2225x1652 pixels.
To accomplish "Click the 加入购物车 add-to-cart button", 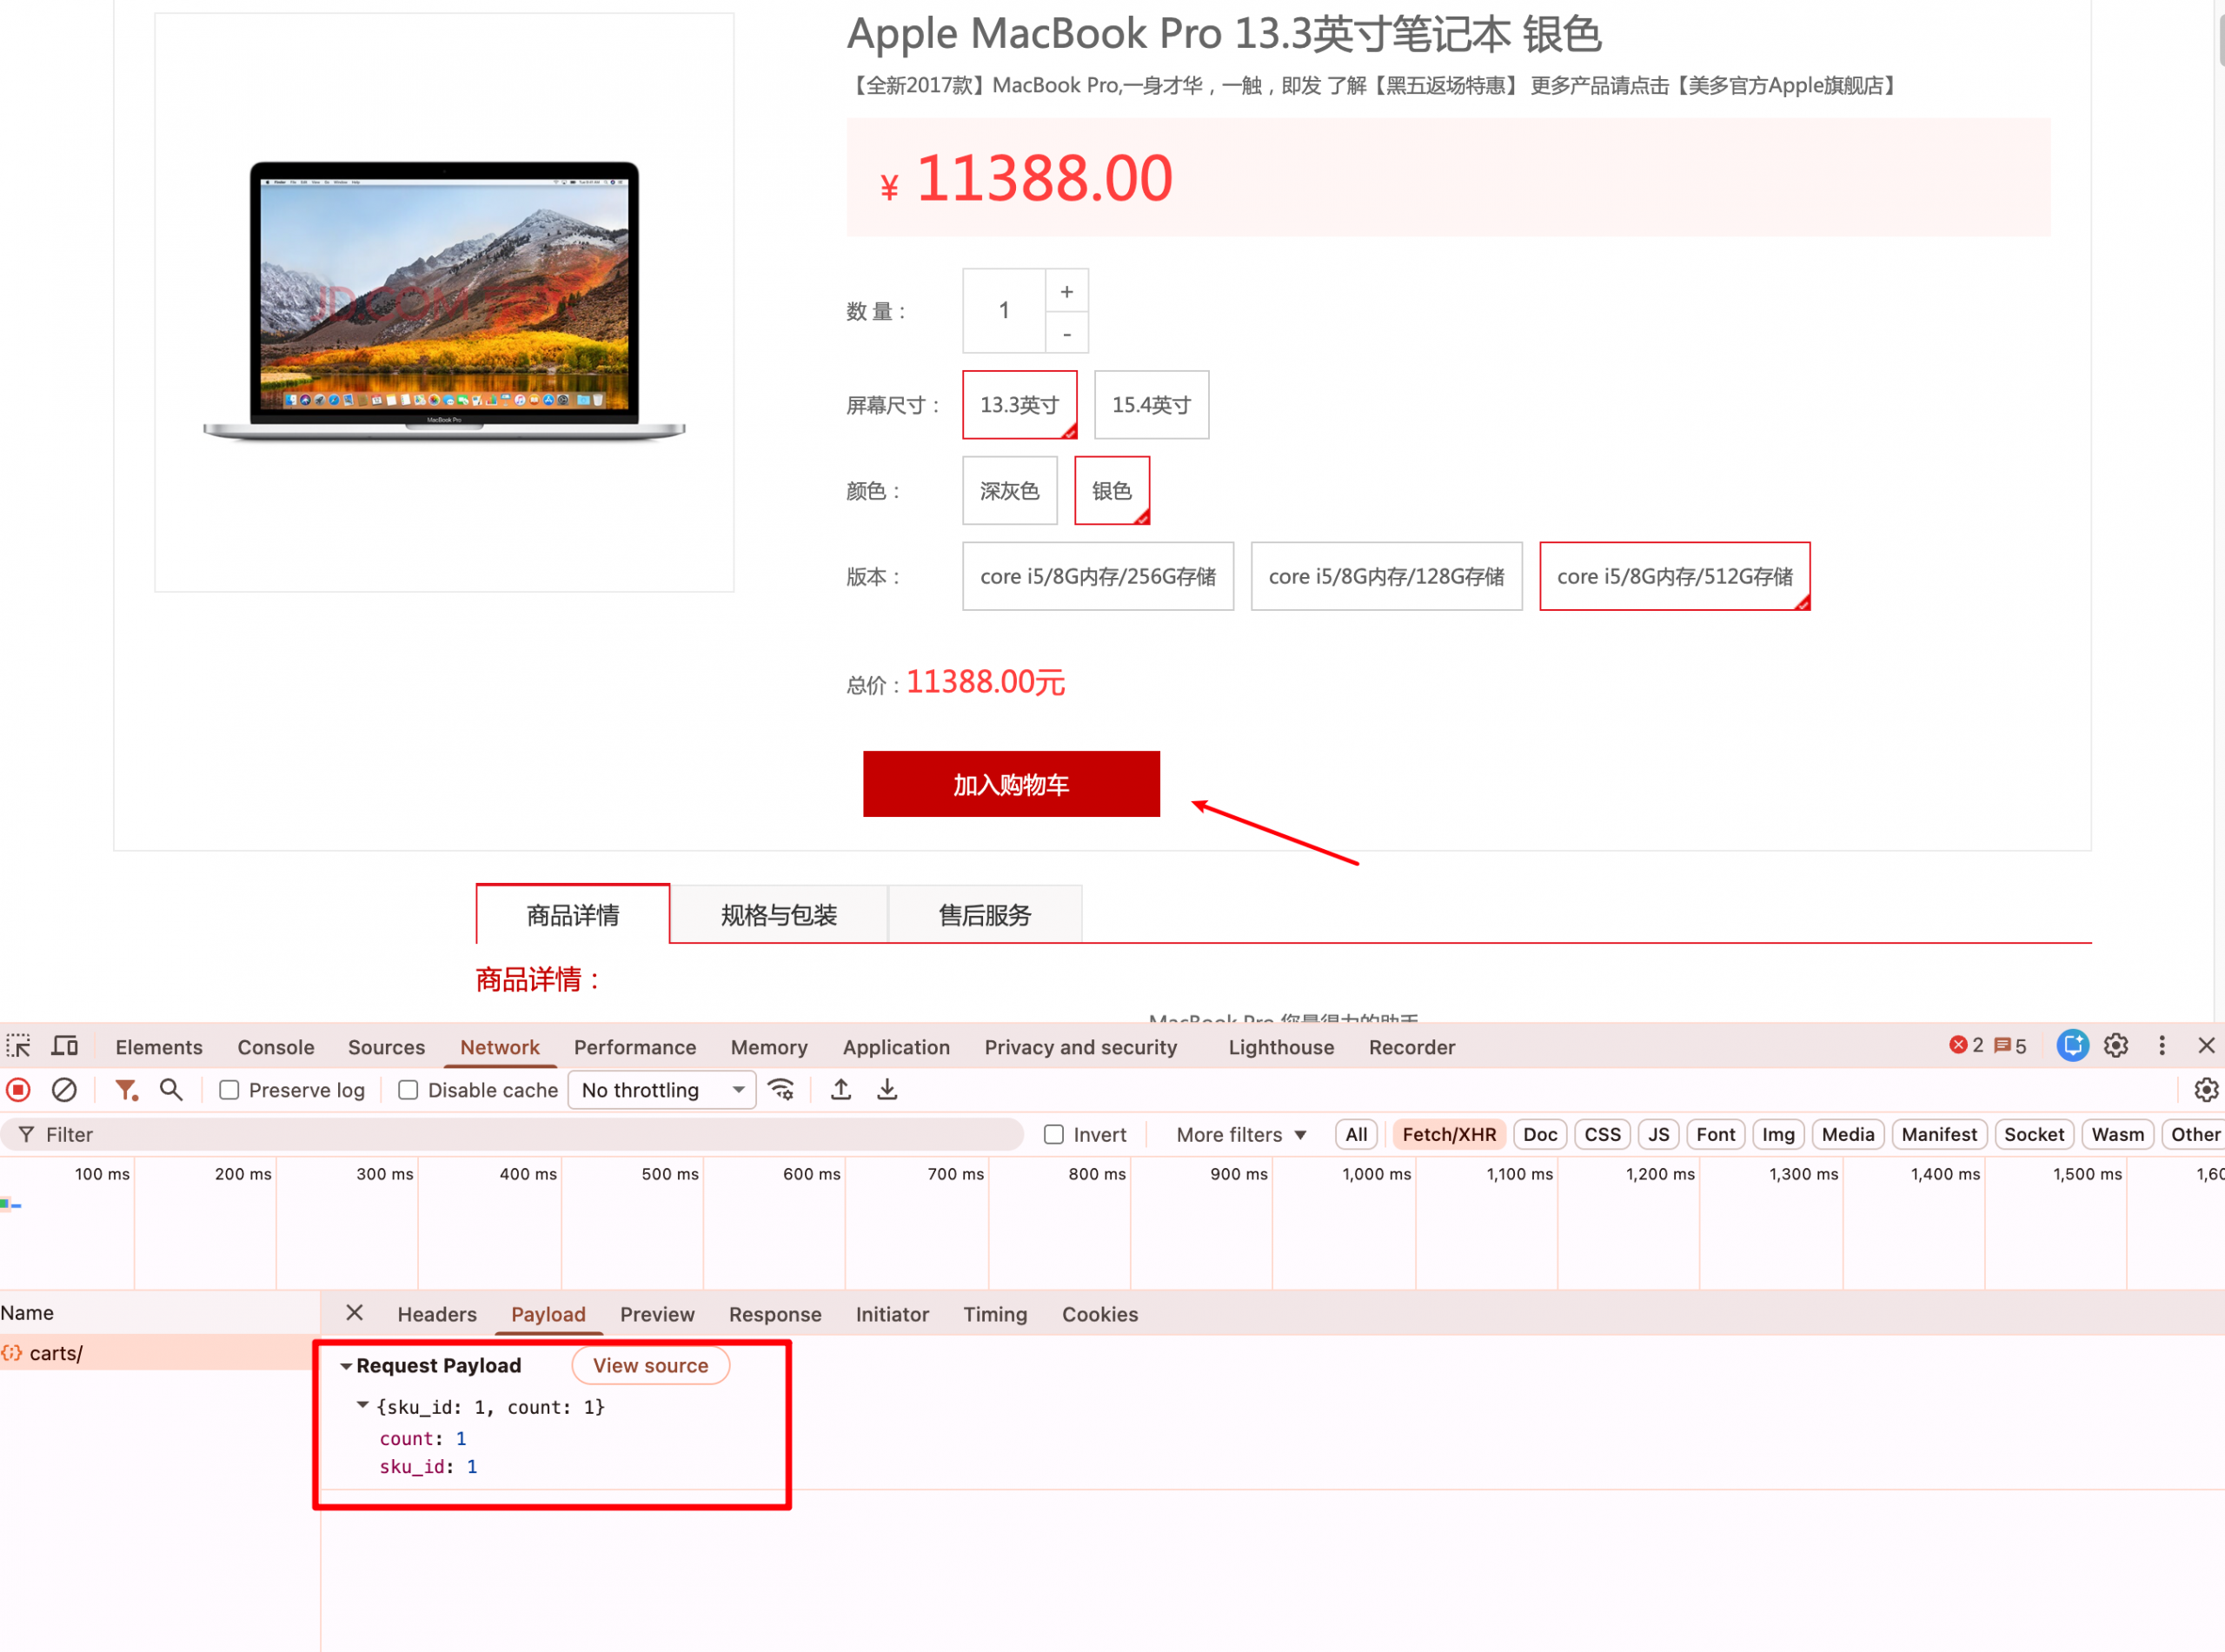I will point(1011,784).
